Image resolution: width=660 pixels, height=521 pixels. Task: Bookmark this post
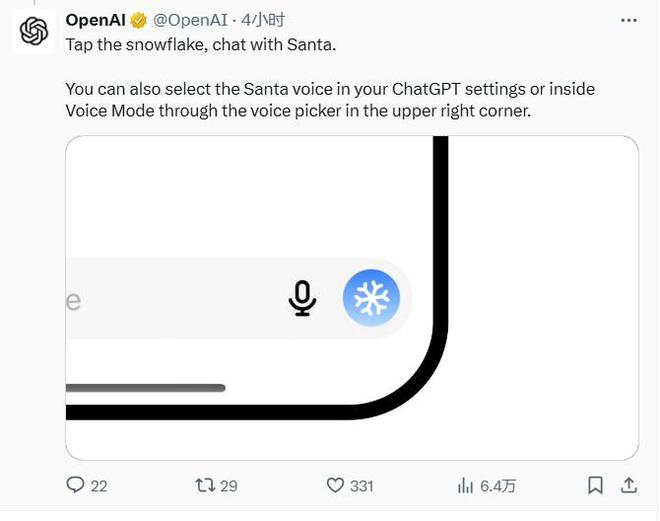pyautogui.click(x=595, y=485)
